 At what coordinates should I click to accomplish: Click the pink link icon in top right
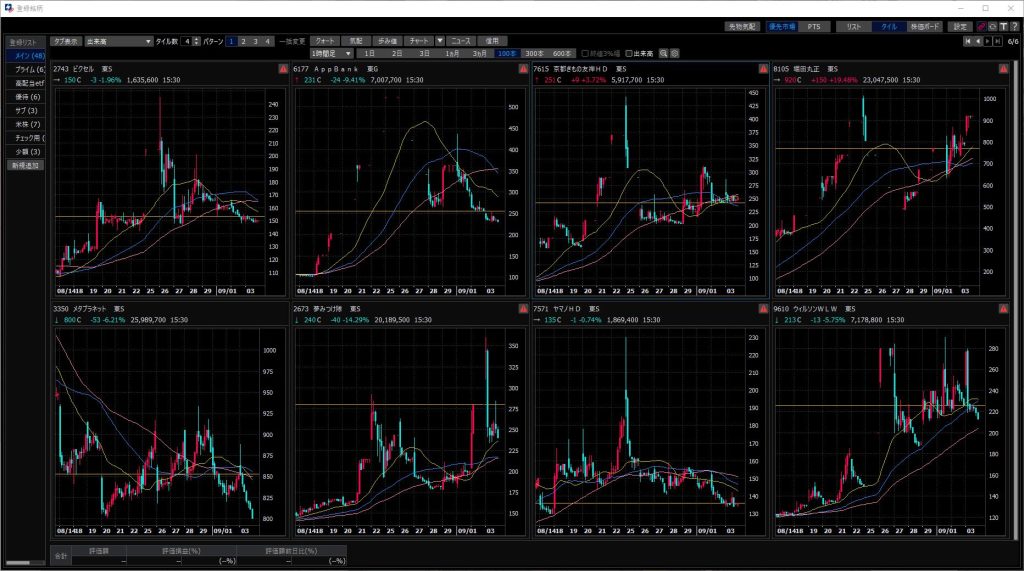pyautogui.click(x=980, y=26)
